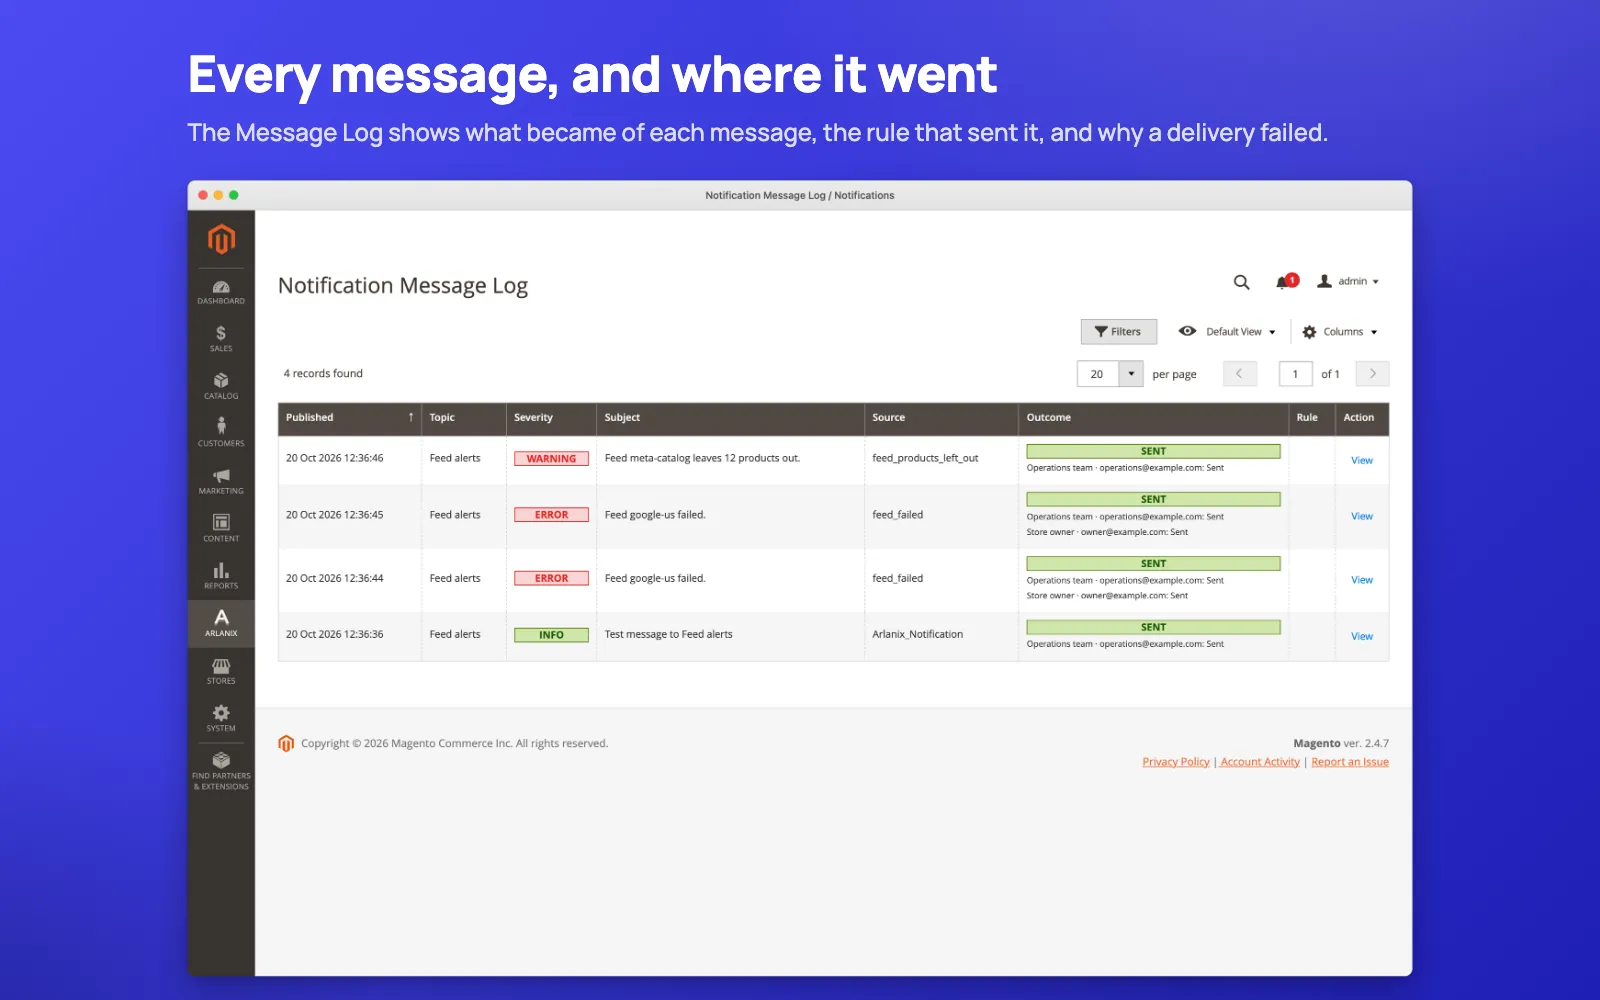1600x1000 pixels.
Task: View the 12:36:45 feed_failed message
Action: tap(1362, 517)
